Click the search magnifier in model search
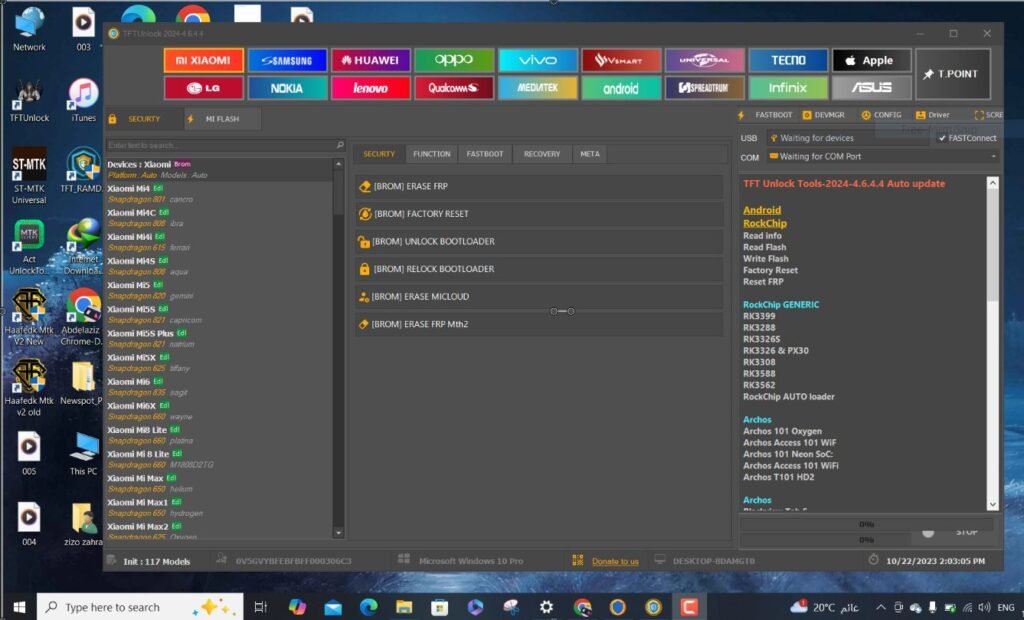1024x620 pixels. click(x=340, y=145)
